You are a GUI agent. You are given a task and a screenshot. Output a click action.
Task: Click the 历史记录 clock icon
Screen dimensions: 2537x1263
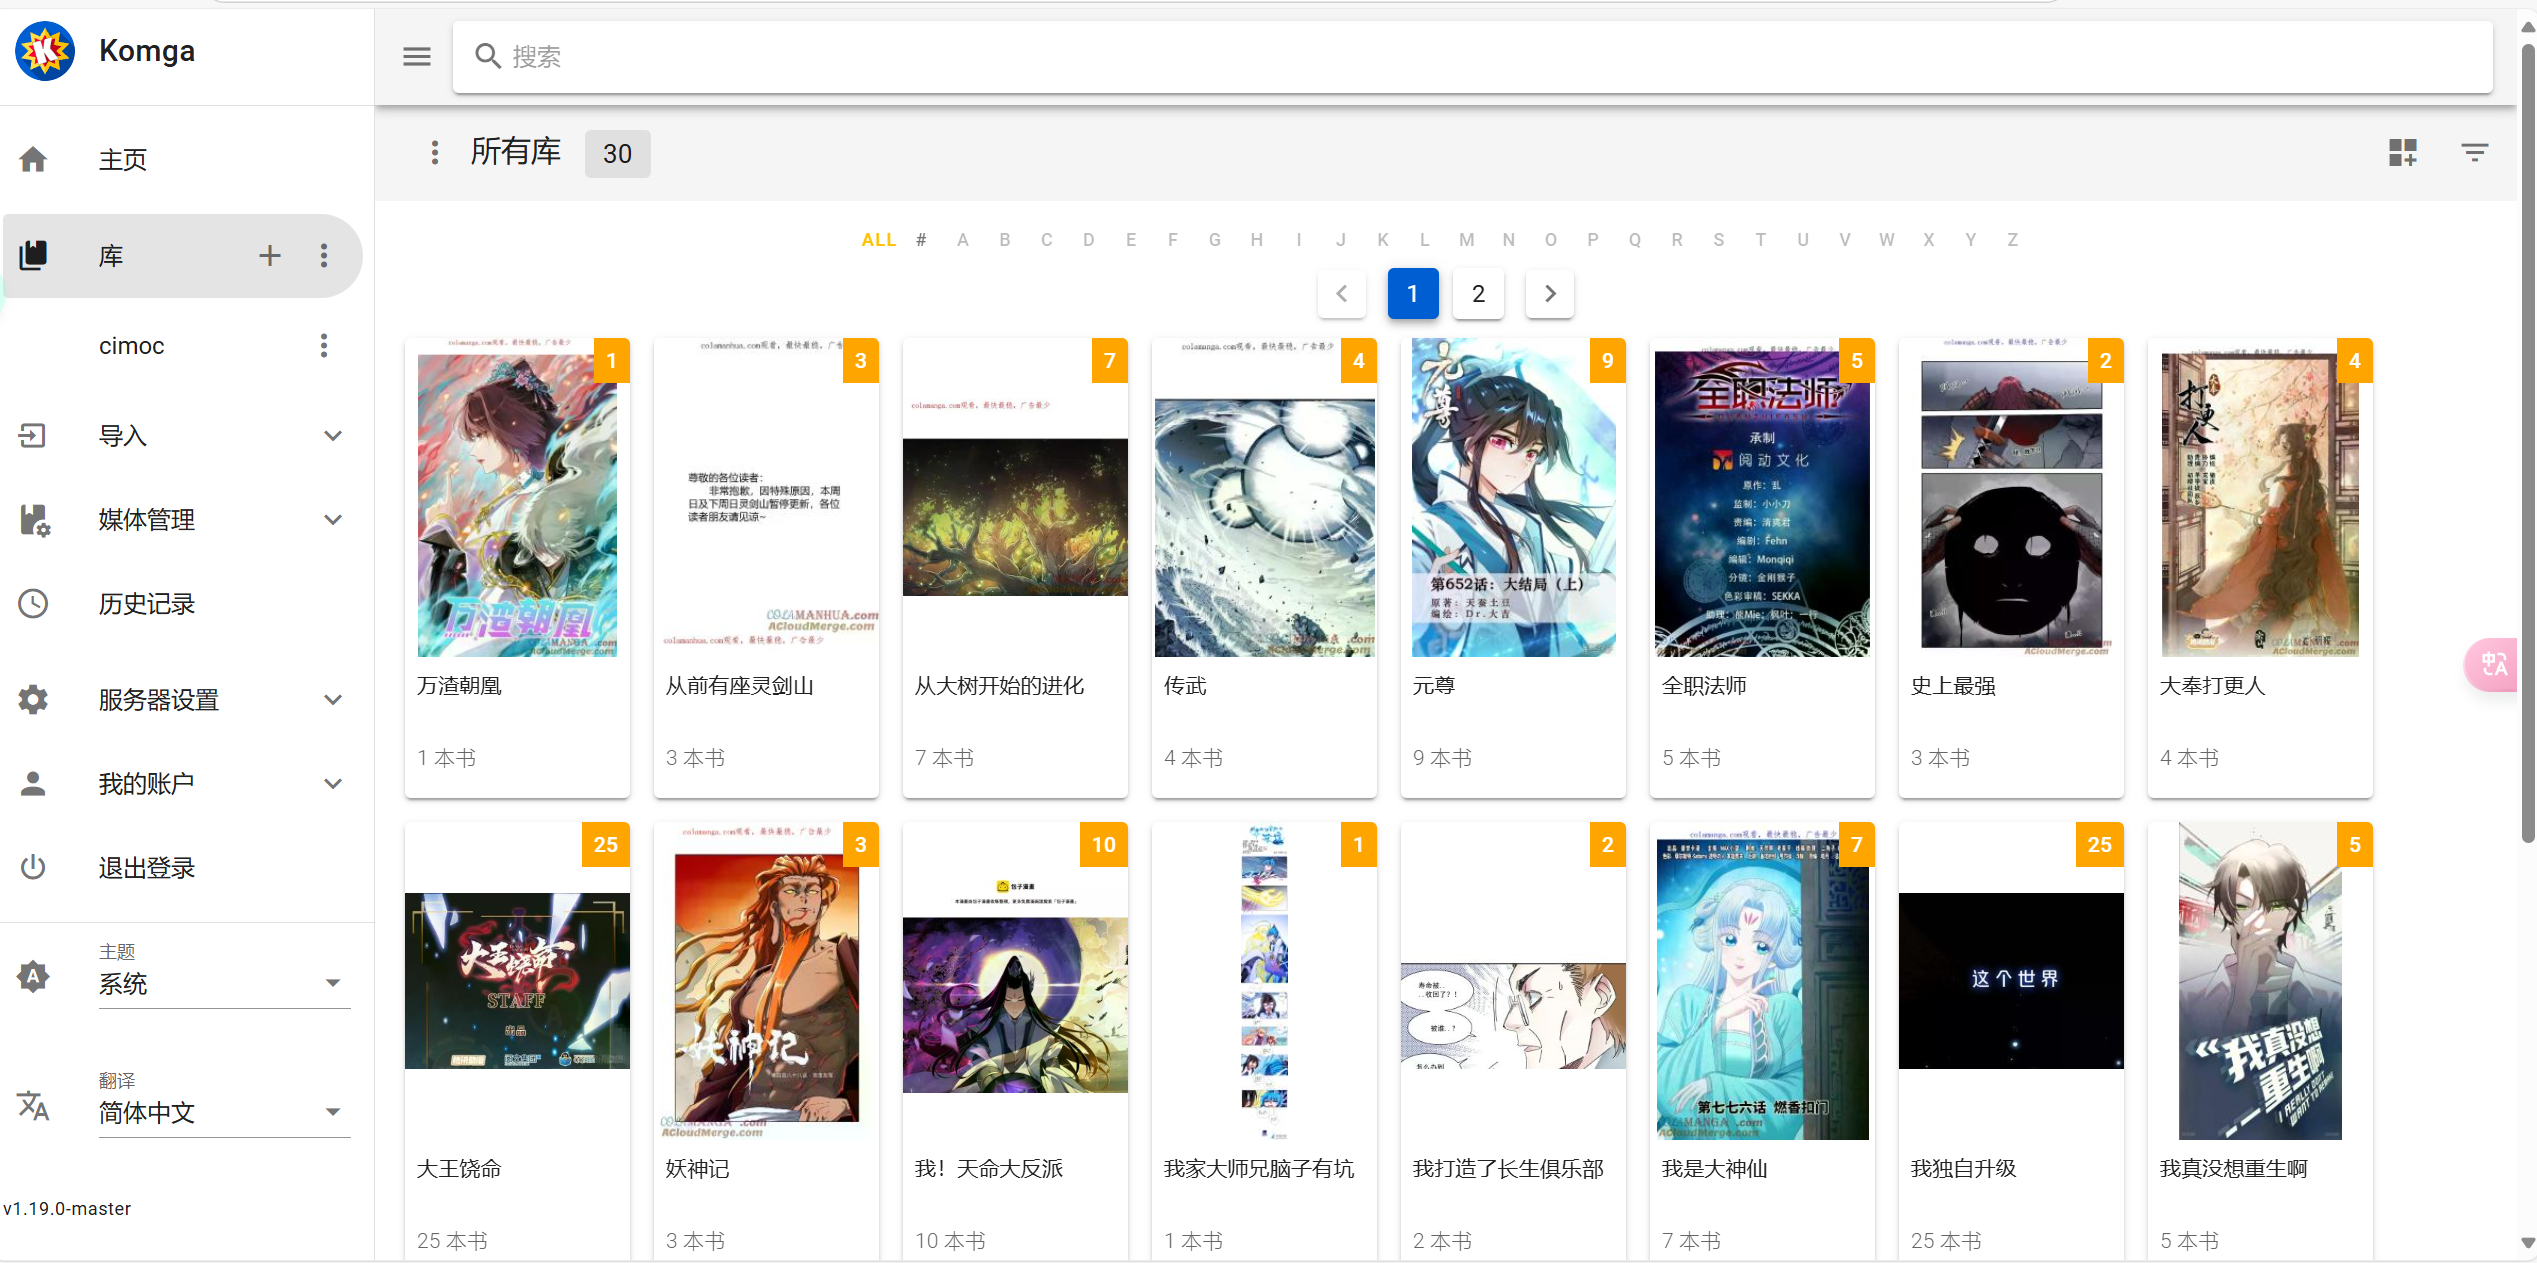coord(33,603)
